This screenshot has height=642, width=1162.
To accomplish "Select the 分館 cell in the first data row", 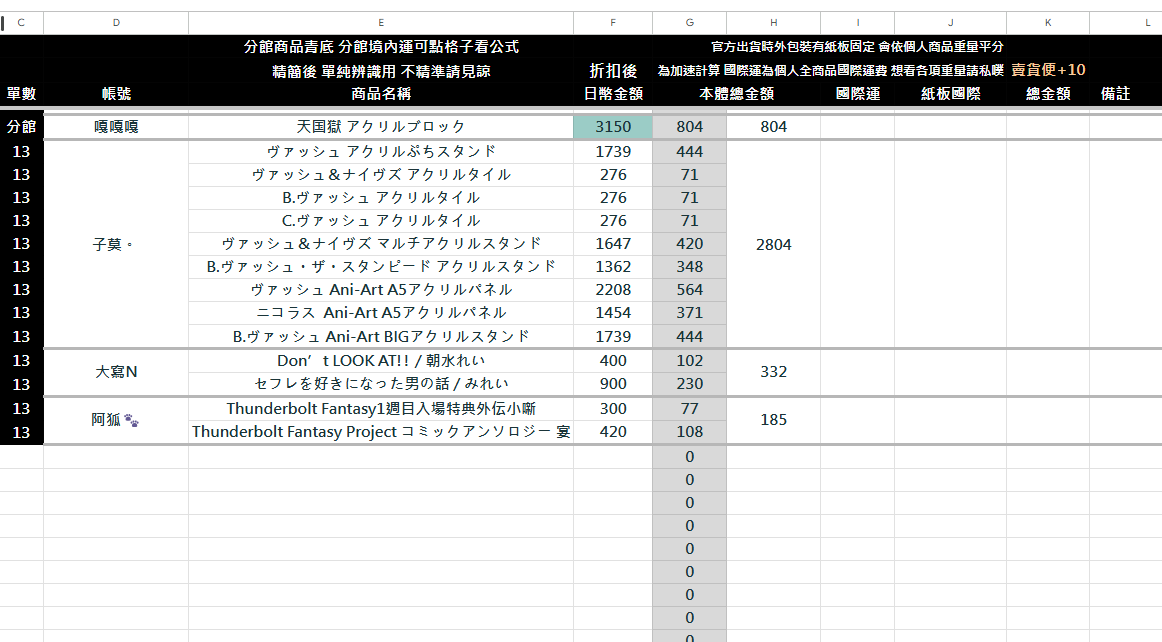I will click(x=21, y=127).
